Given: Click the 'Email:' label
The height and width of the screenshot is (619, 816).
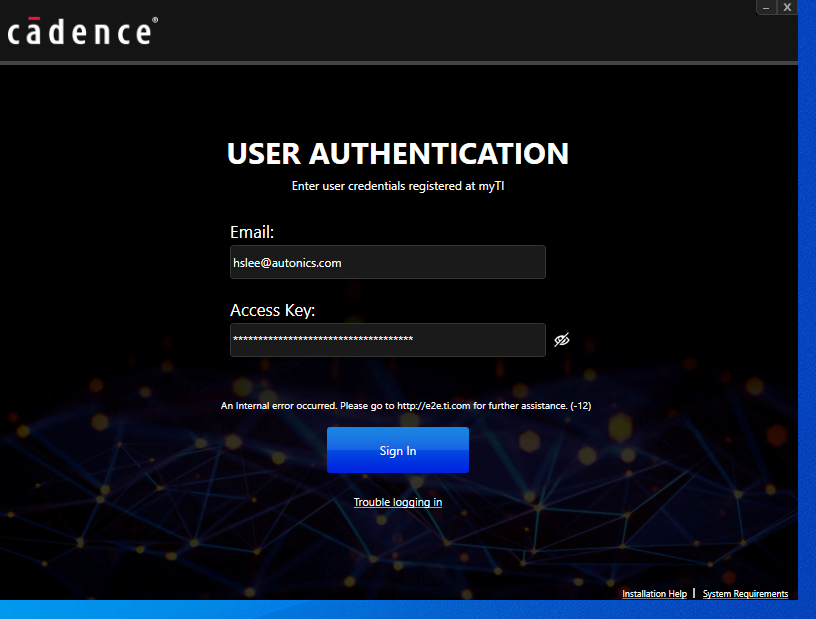Looking at the screenshot, I should tap(252, 232).
